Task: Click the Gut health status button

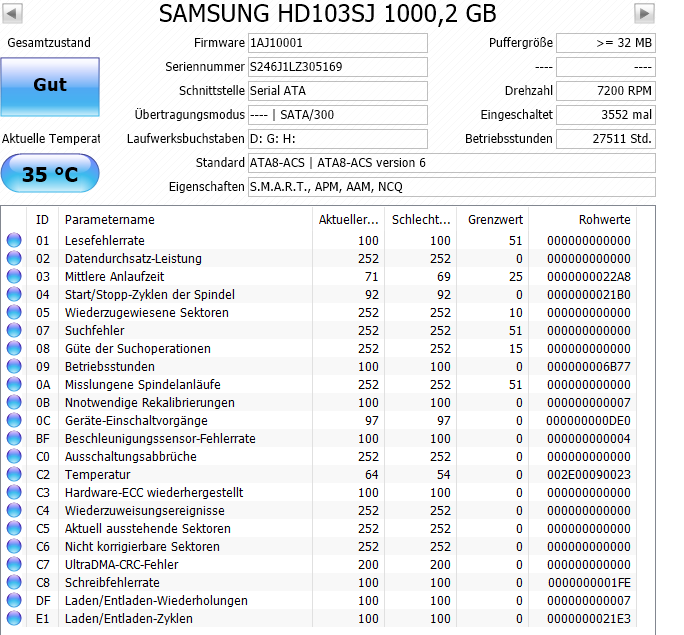Action: tap(50, 87)
